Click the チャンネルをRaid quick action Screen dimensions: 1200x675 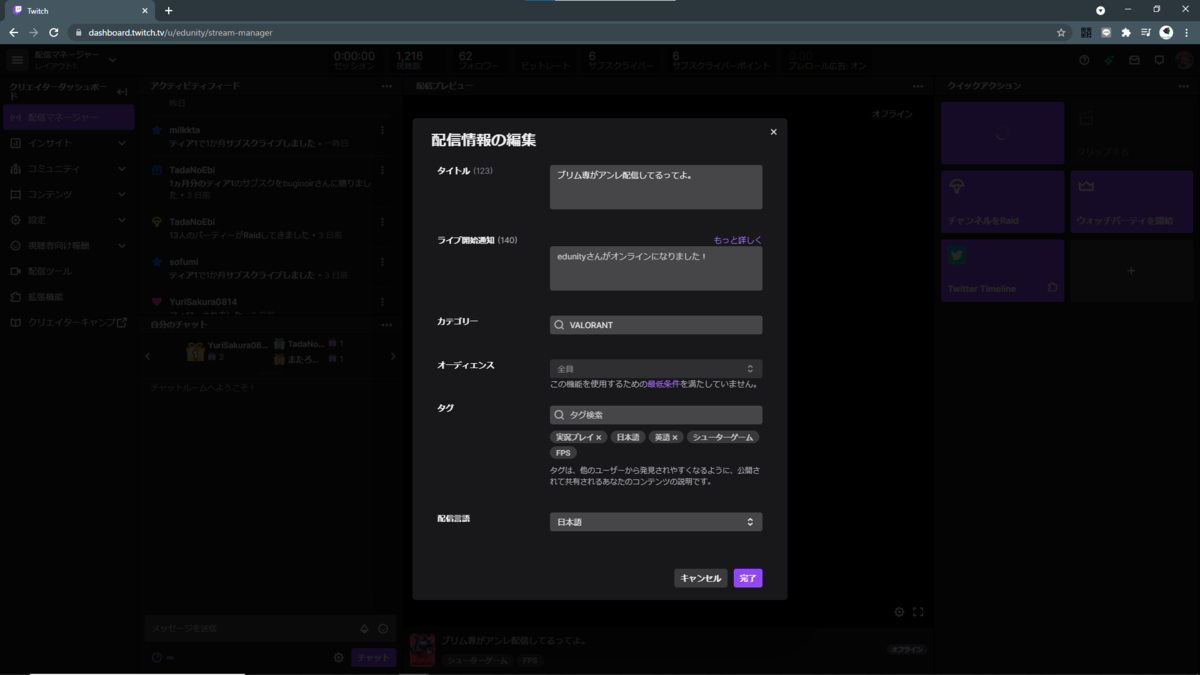click(x=1003, y=202)
